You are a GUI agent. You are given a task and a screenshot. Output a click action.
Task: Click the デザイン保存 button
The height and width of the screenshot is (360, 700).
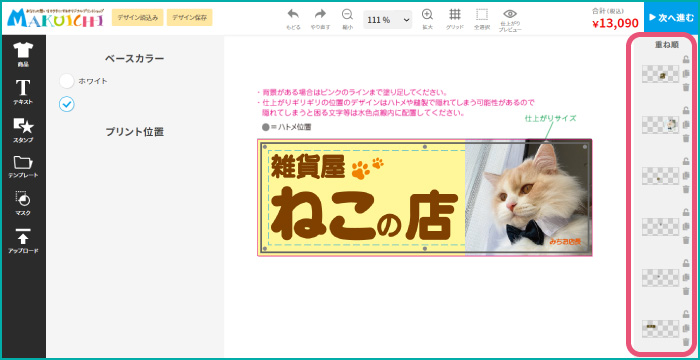pyautogui.click(x=189, y=18)
